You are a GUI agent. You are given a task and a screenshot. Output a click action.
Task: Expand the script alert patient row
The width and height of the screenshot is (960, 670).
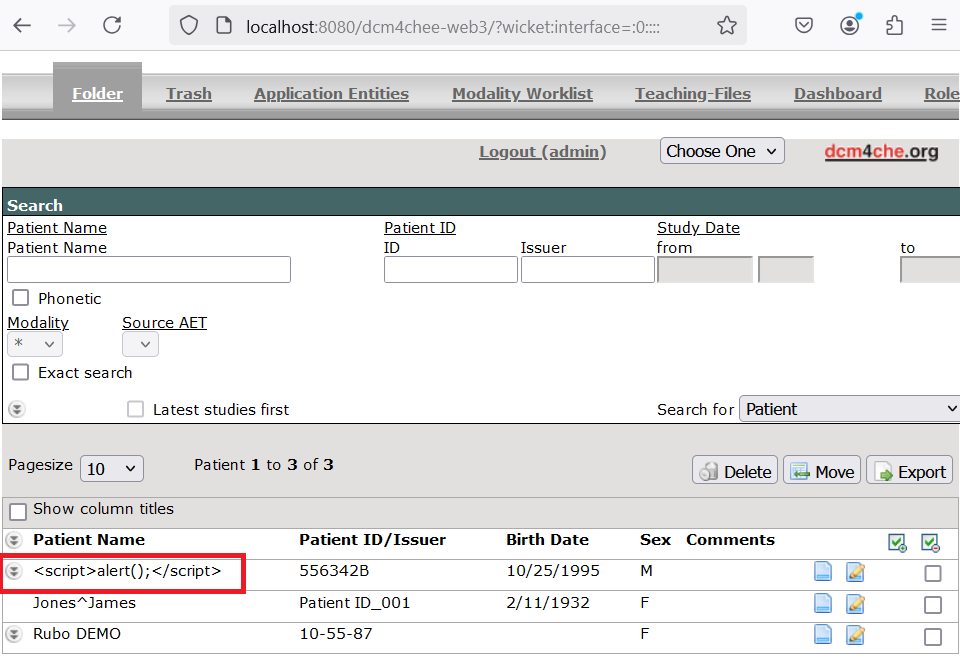click(x=13, y=571)
